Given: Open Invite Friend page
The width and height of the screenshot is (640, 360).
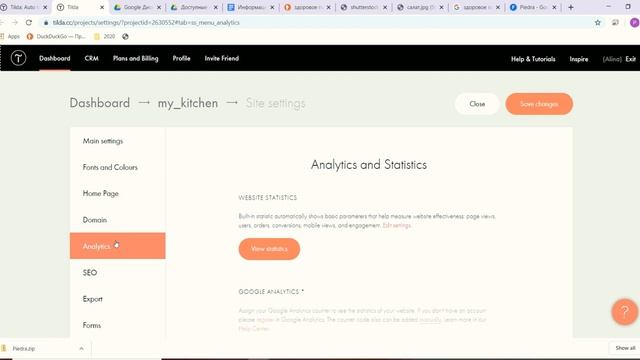Looking at the screenshot, I should pyautogui.click(x=222, y=58).
